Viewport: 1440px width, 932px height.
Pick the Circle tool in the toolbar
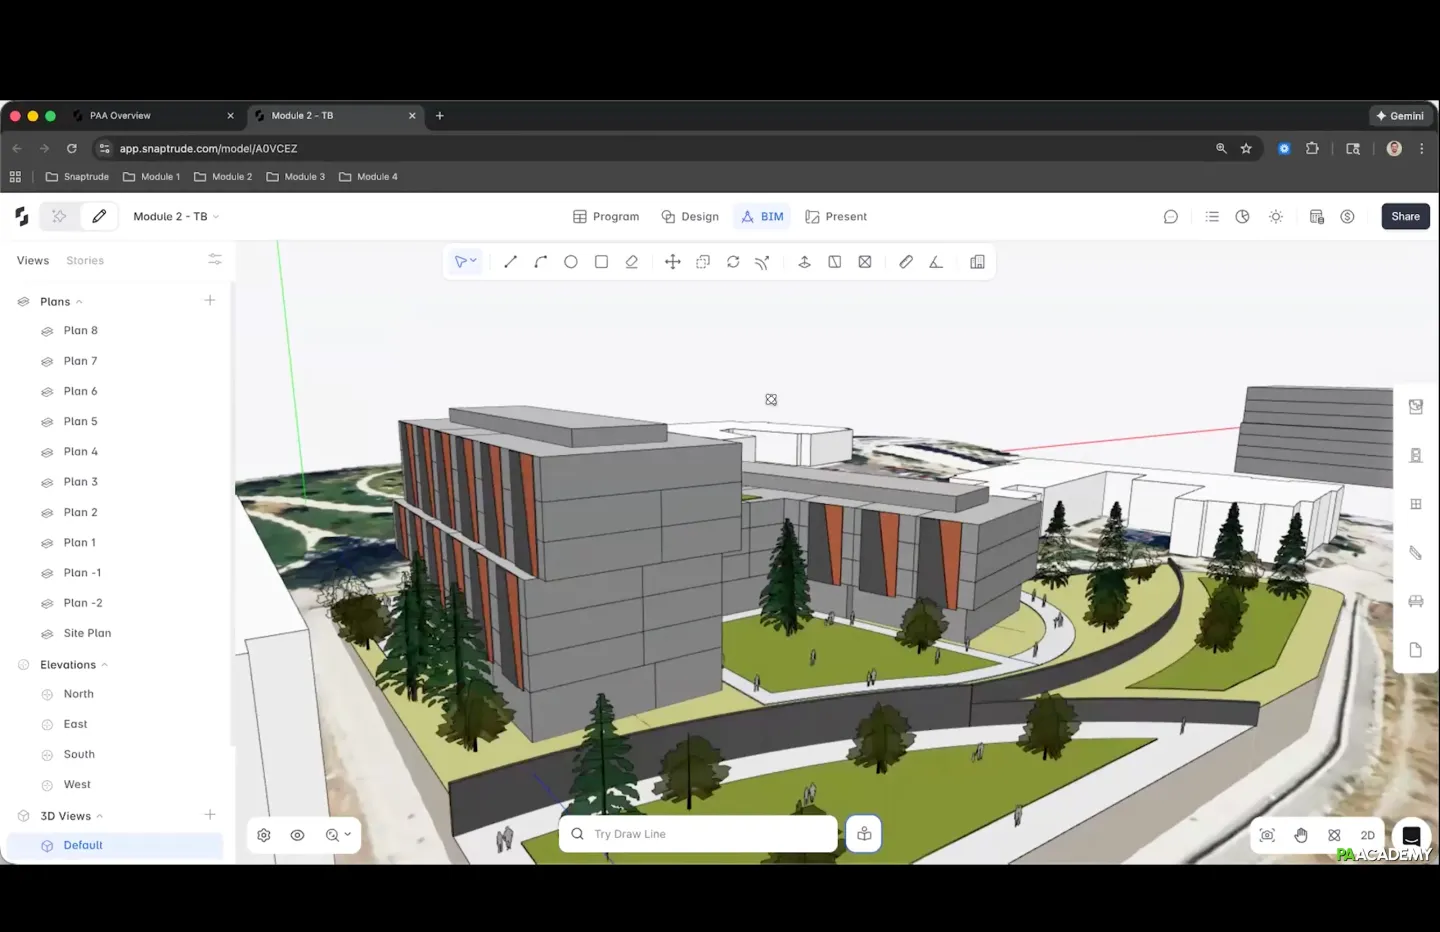[x=571, y=262]
